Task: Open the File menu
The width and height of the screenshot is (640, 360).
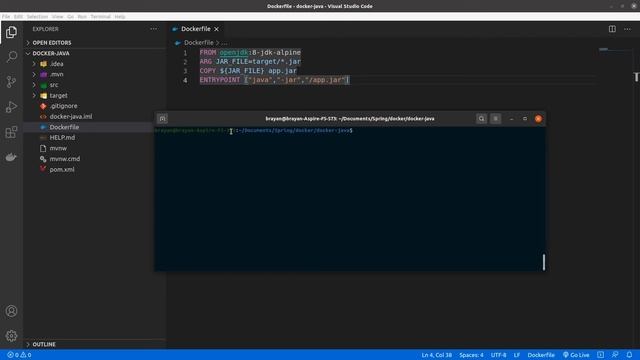Action: point(6,17)
